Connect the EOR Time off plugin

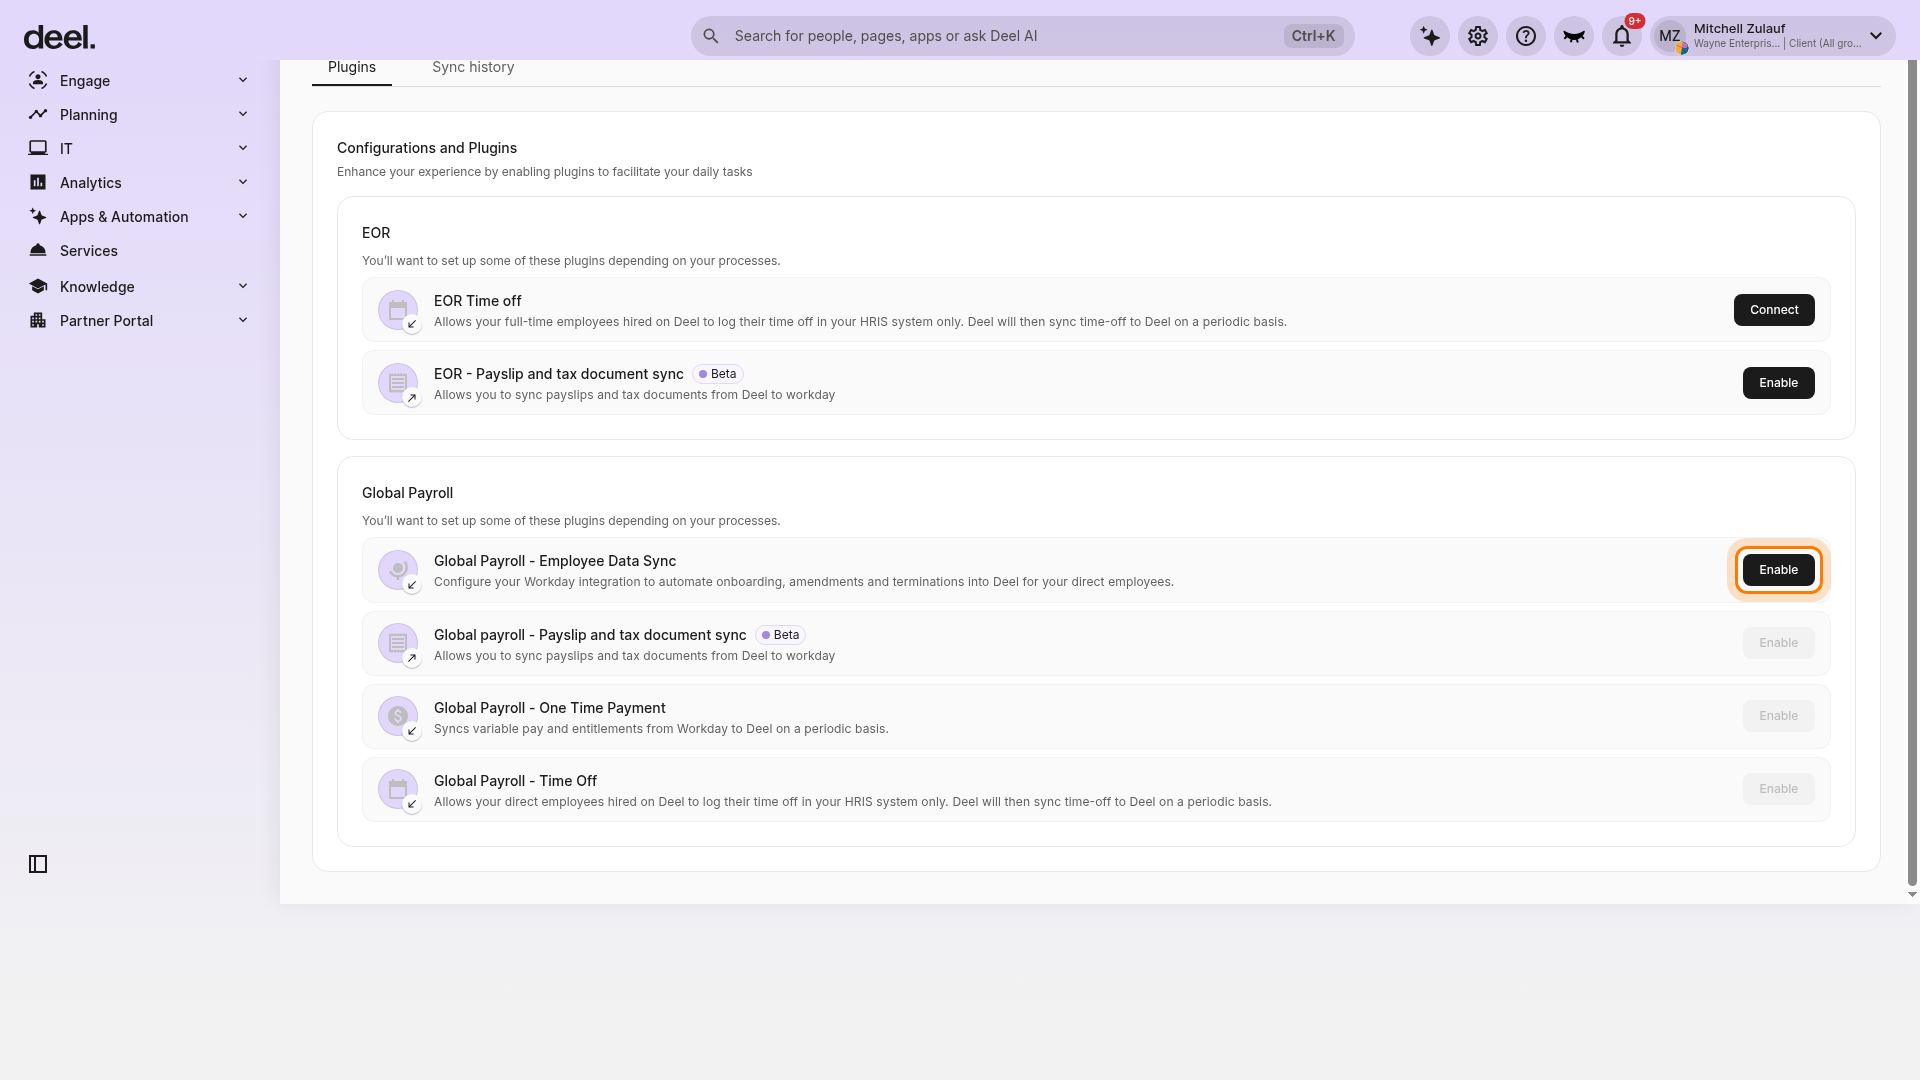[x=1774, y=310]
